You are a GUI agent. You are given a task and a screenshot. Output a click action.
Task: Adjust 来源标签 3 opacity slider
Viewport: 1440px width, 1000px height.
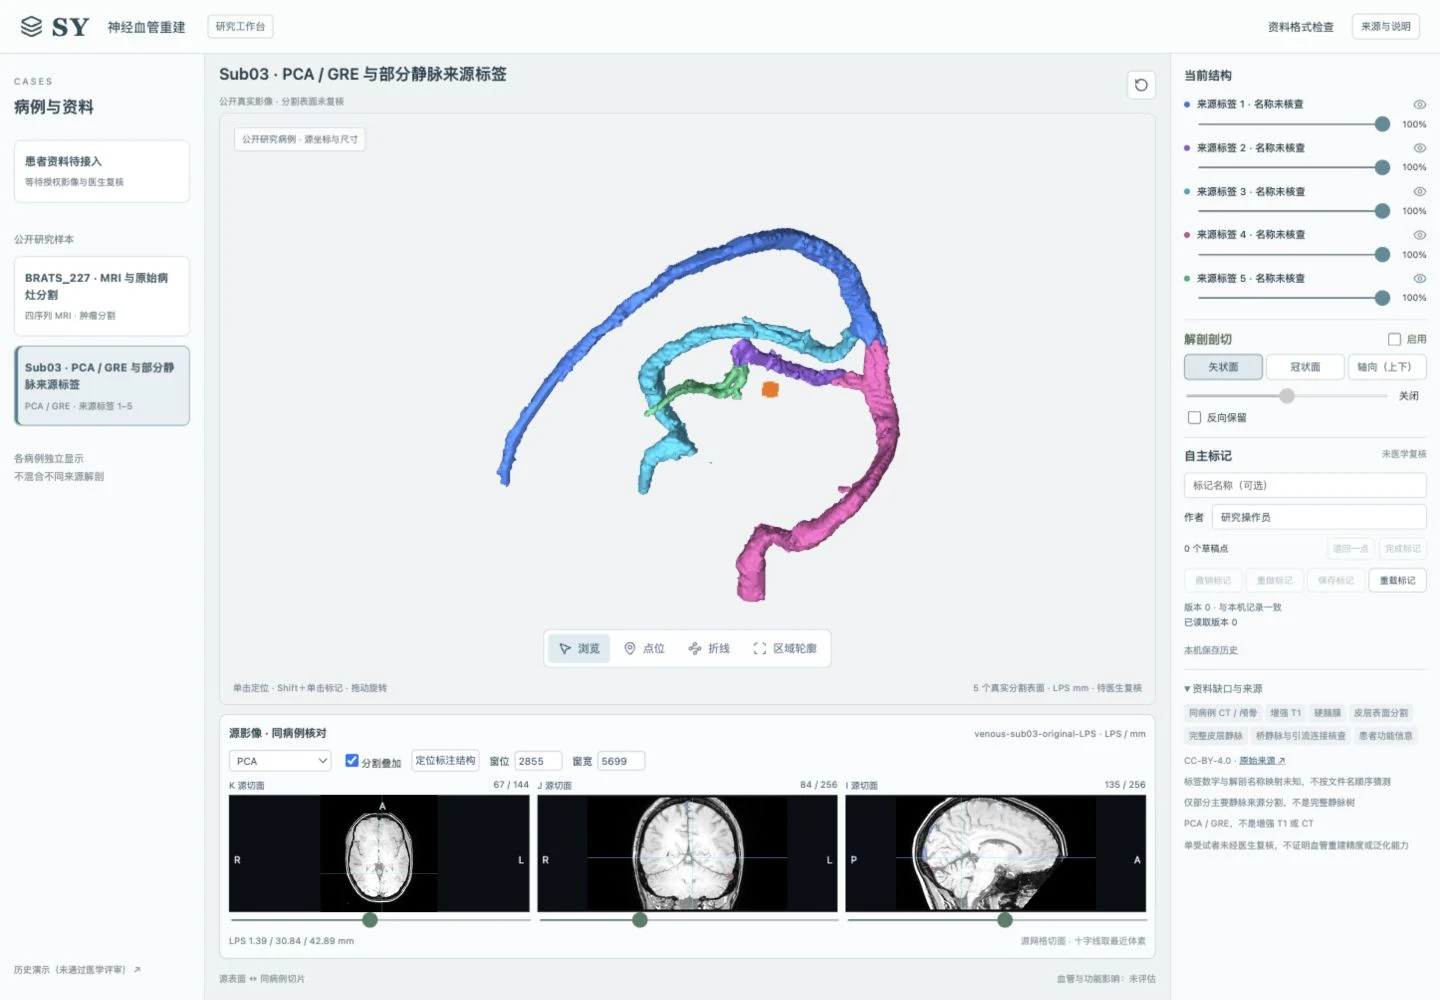tap(1382, 211)
